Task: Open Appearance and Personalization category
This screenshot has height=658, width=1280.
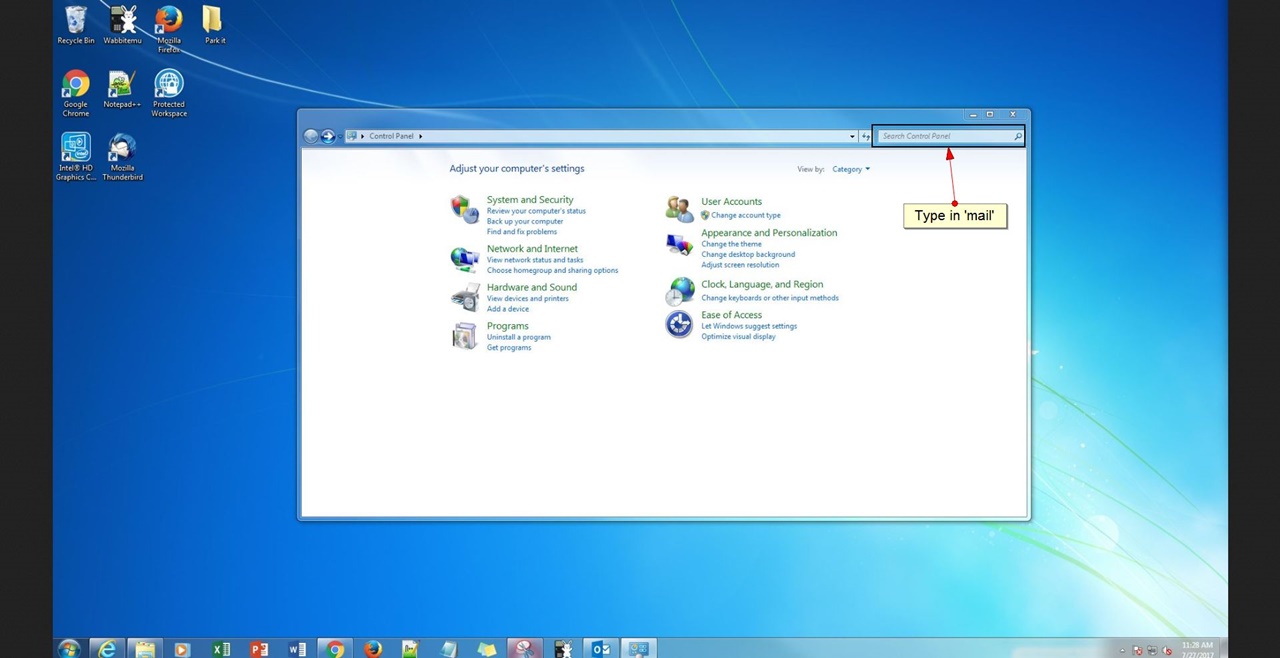Action: coord(769,233)
